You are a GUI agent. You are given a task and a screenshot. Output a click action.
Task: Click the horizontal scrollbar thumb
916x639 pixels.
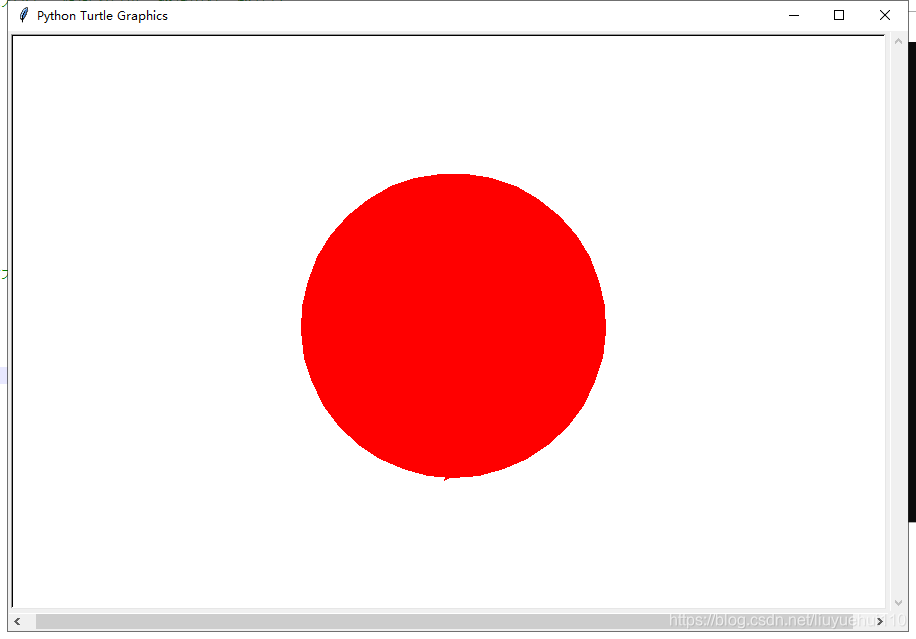[444, 621]
